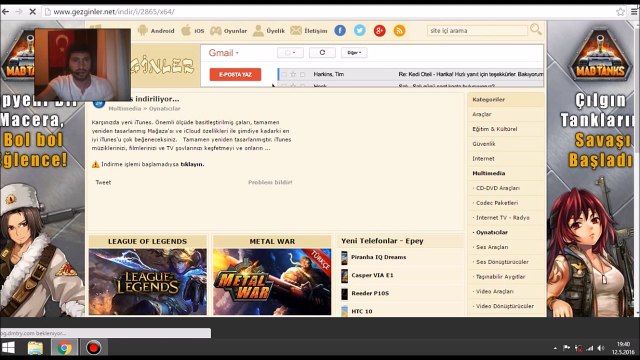
Task: Open the network signal tray icon
Action: 590,348
